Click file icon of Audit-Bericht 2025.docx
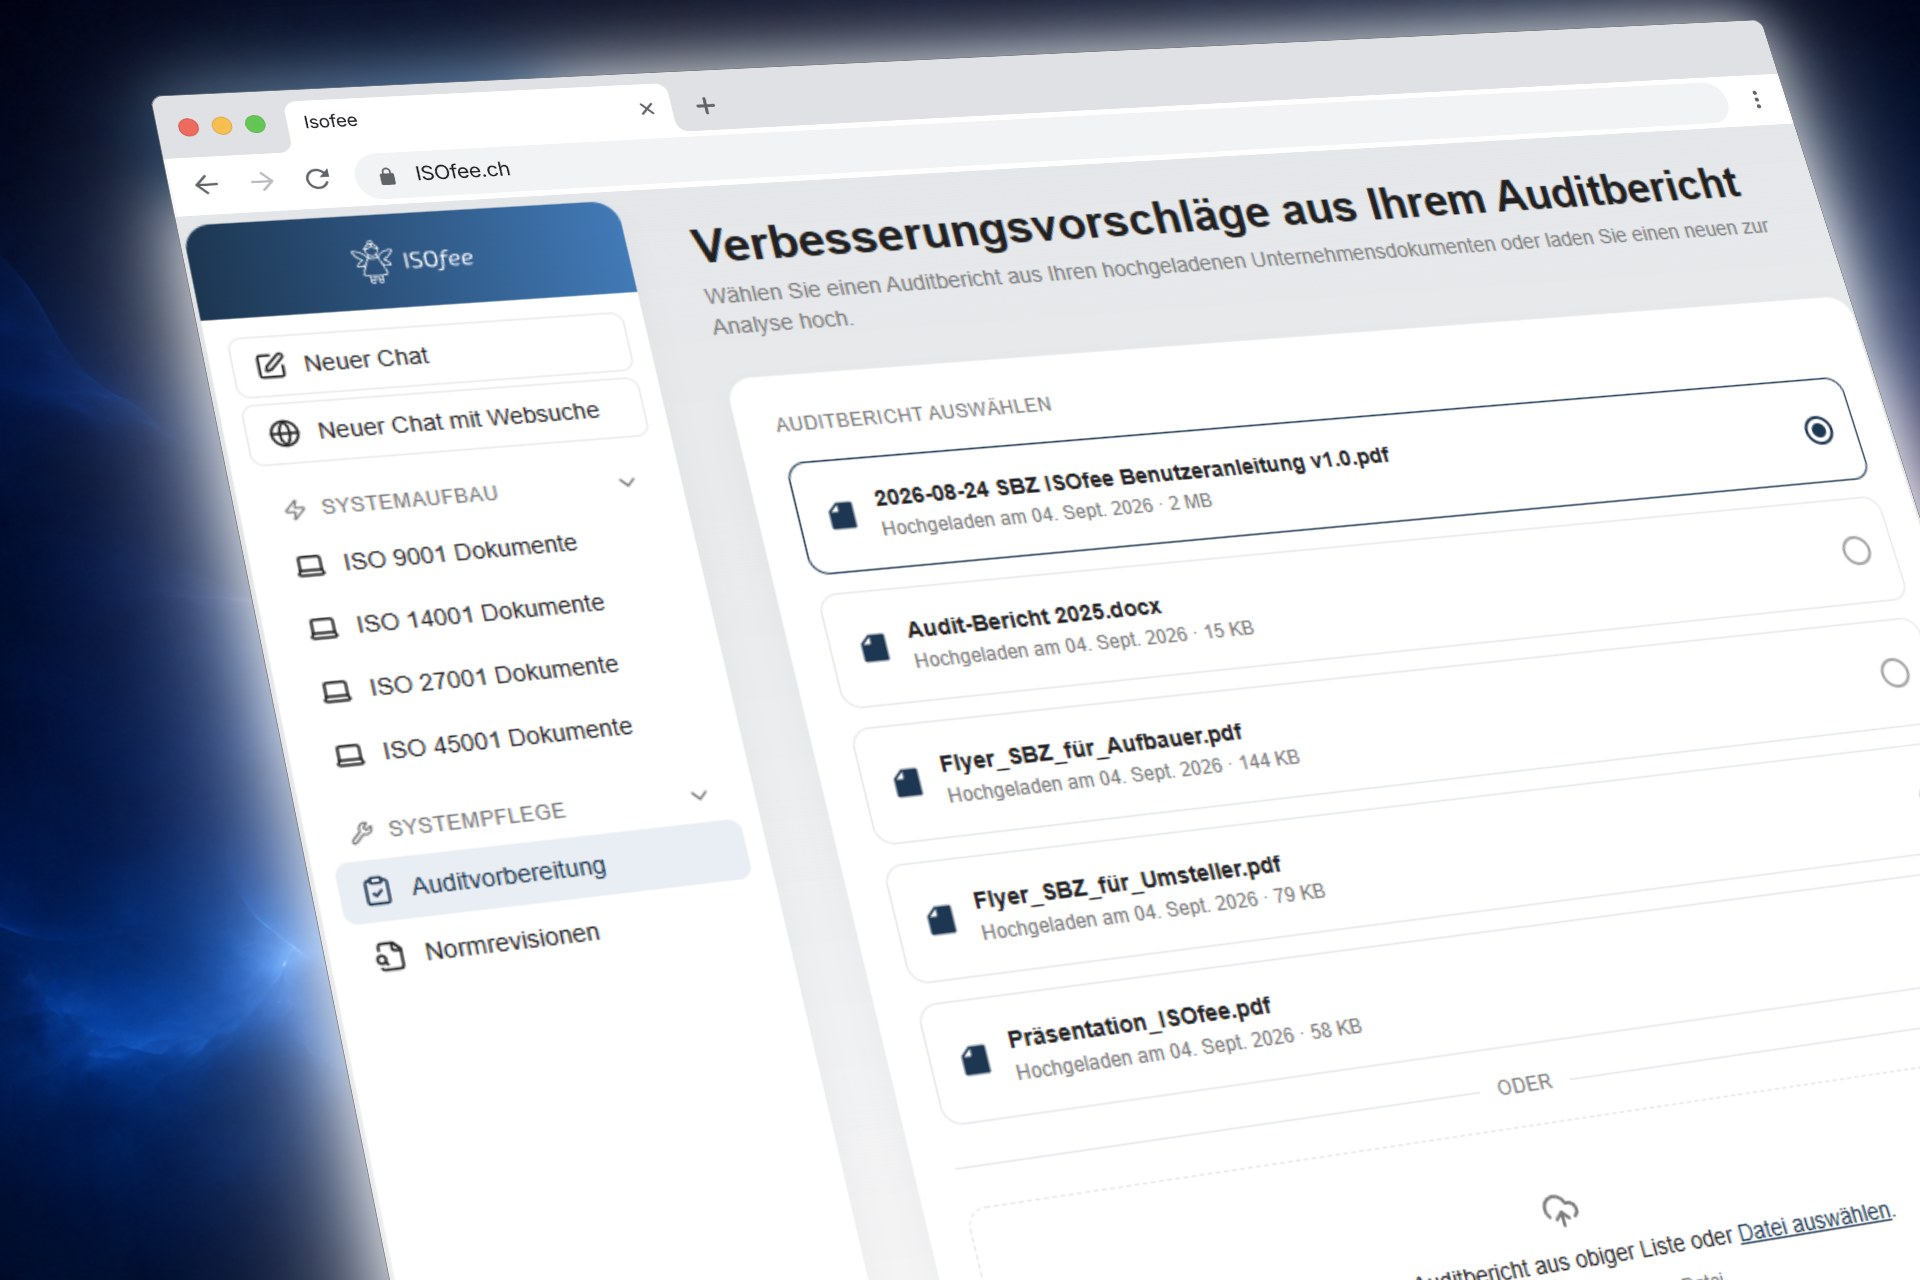Screen dimensions: 1920x1280 coord(875,647)
